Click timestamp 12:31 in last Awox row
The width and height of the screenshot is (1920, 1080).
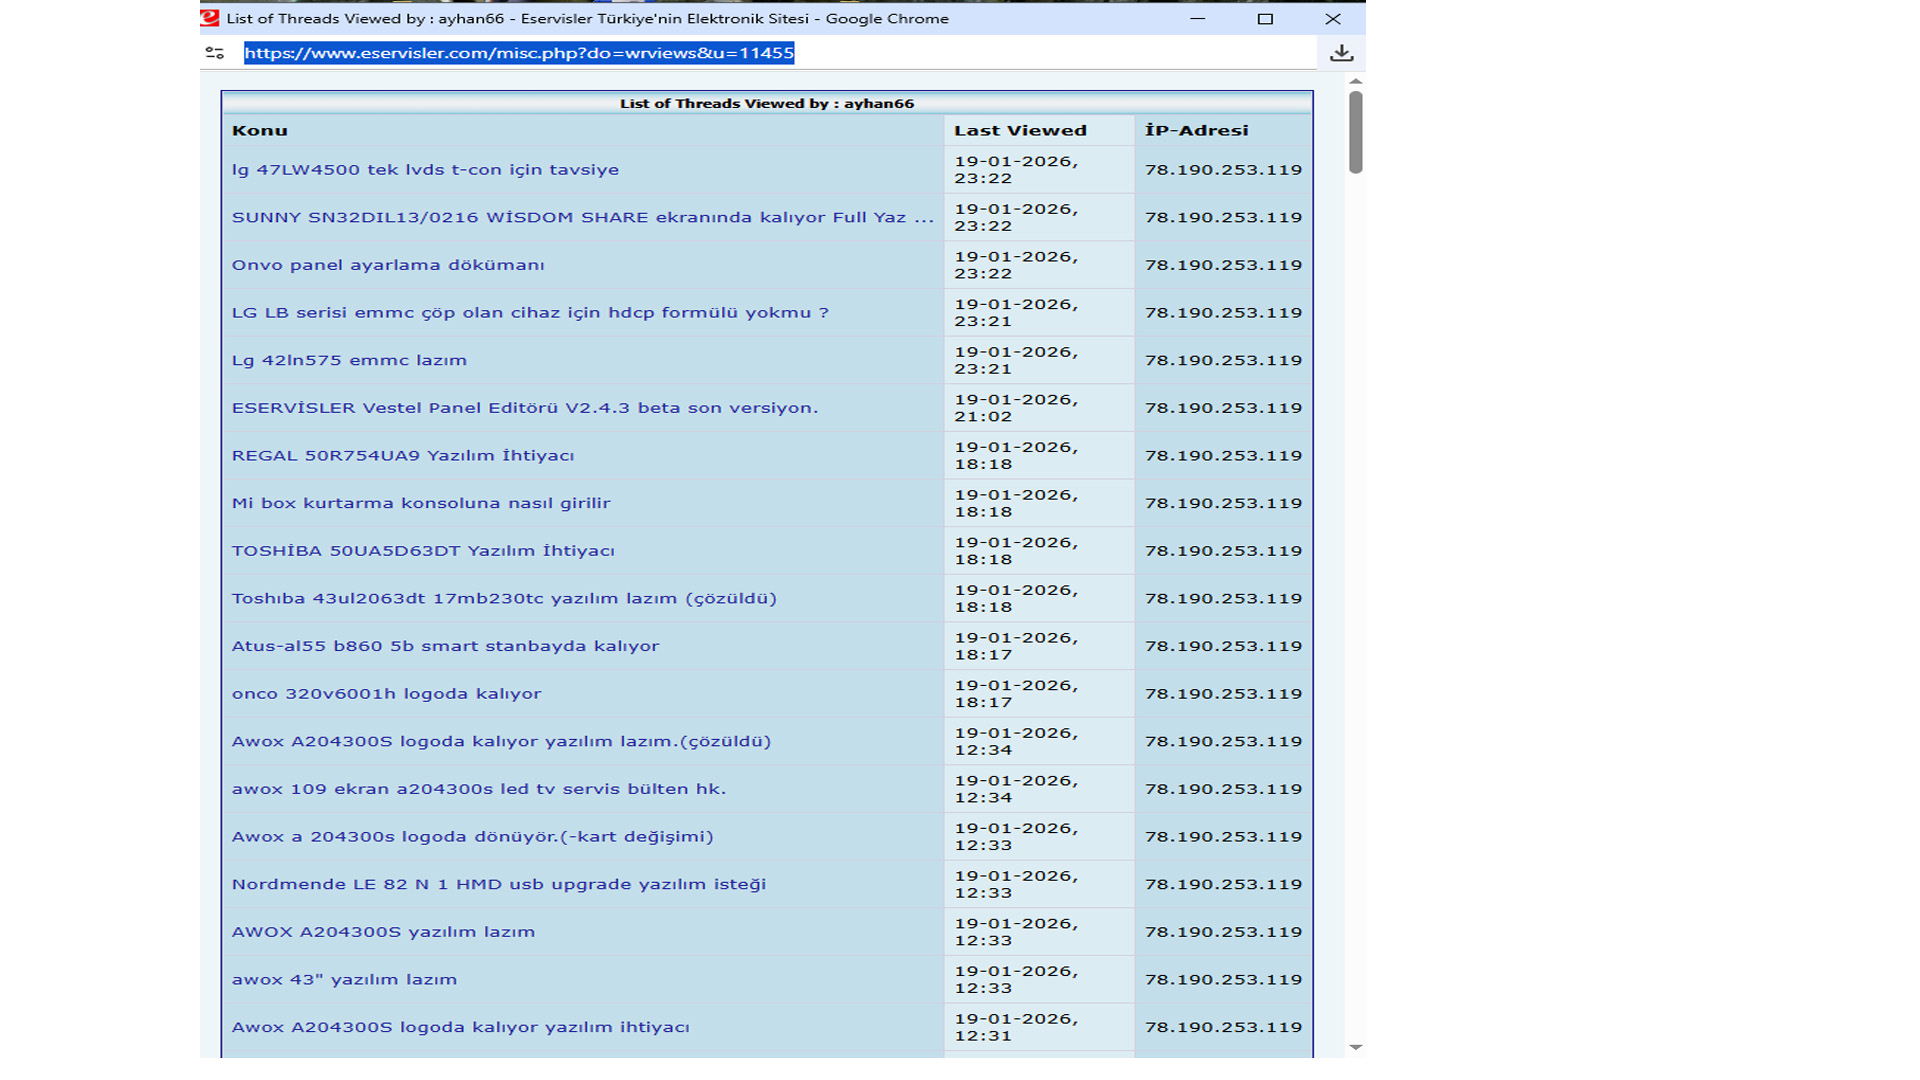coord(1016,1027)
